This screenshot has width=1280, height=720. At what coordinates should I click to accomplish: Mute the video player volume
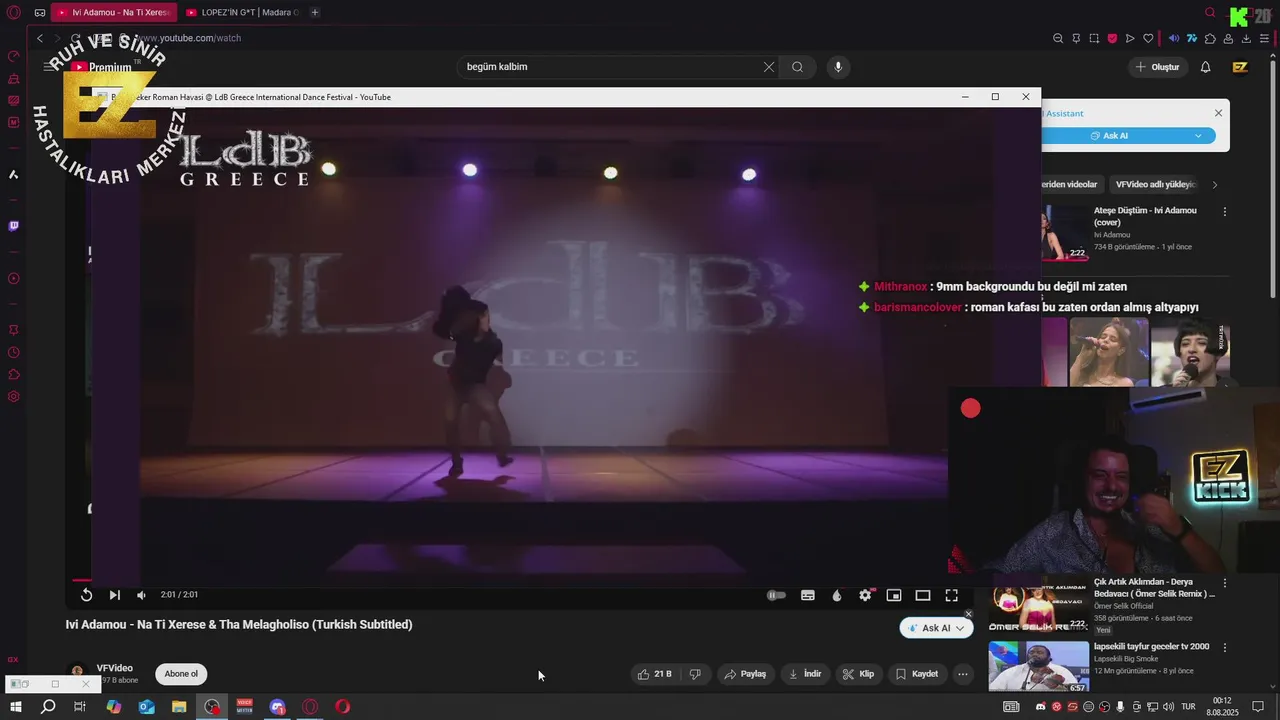(x=141, y=595)
